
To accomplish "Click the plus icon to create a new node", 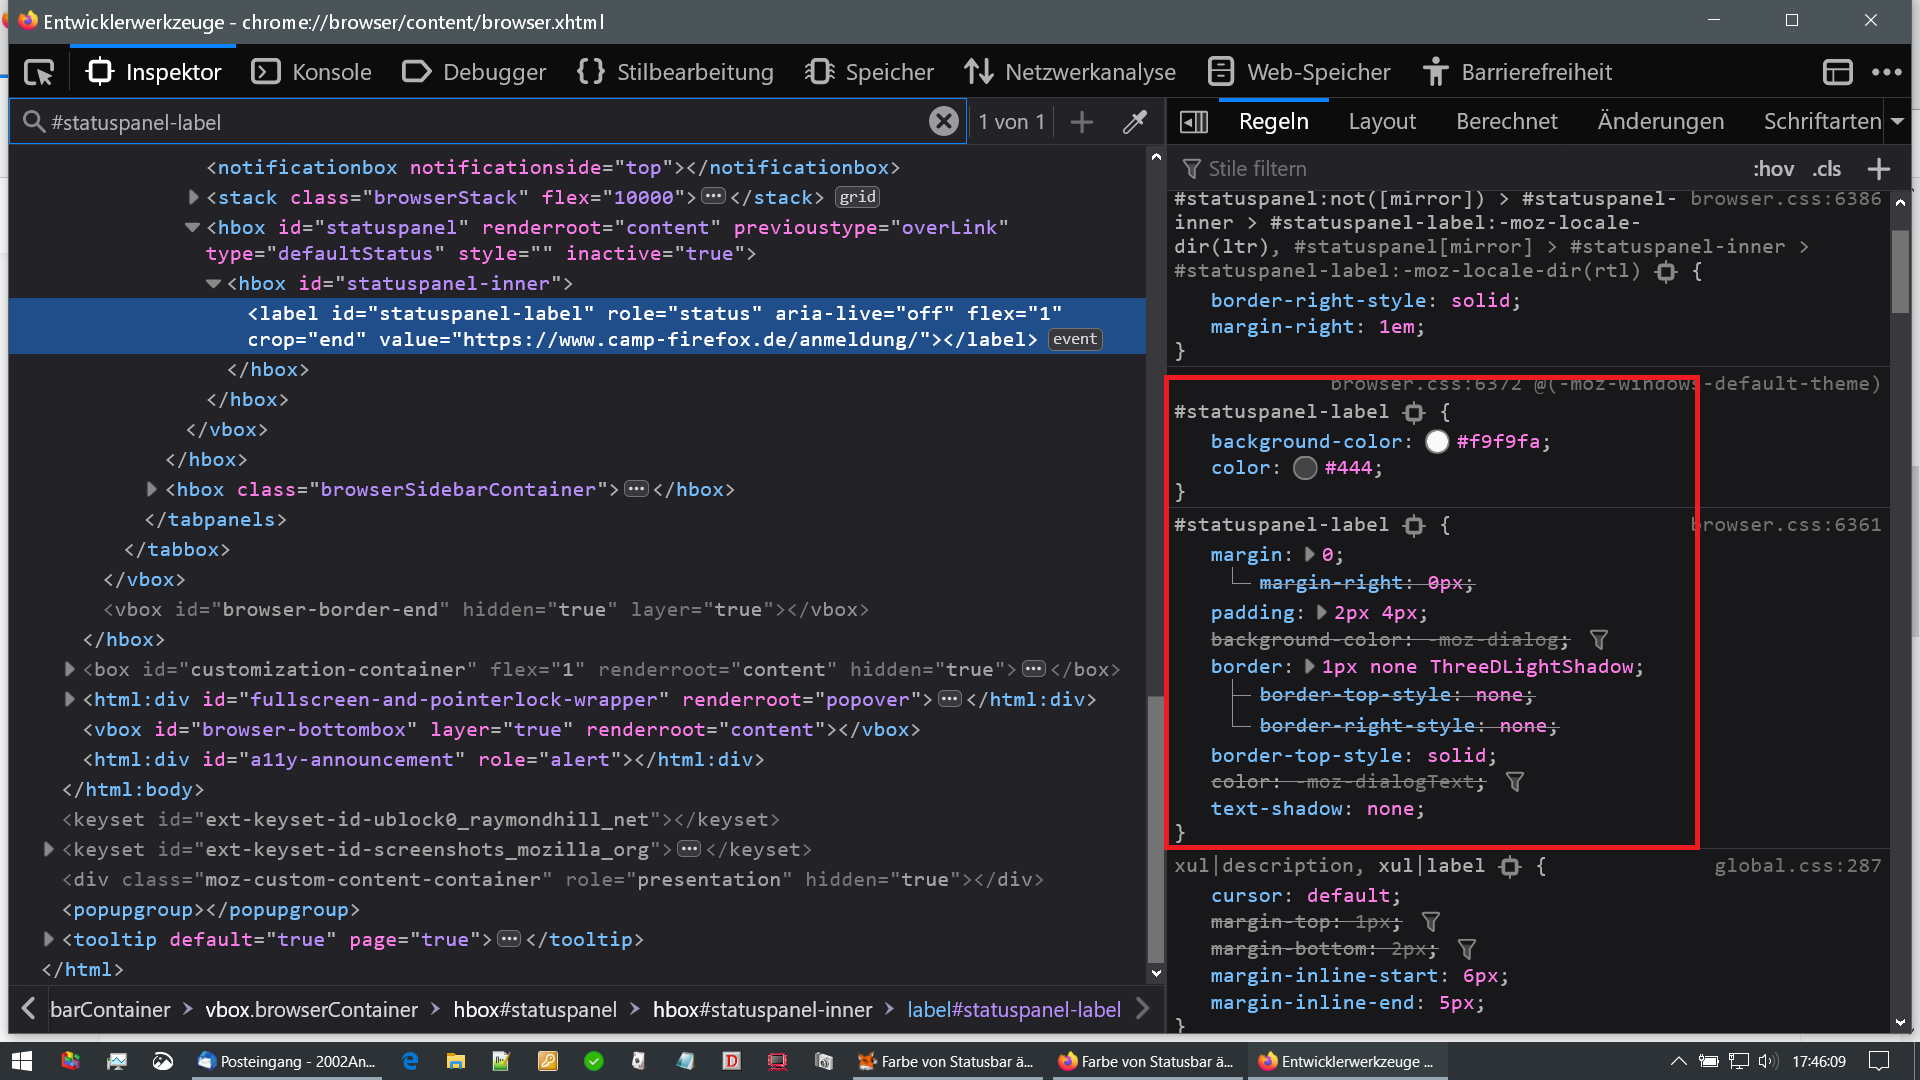I will [x=1081, y=122].
